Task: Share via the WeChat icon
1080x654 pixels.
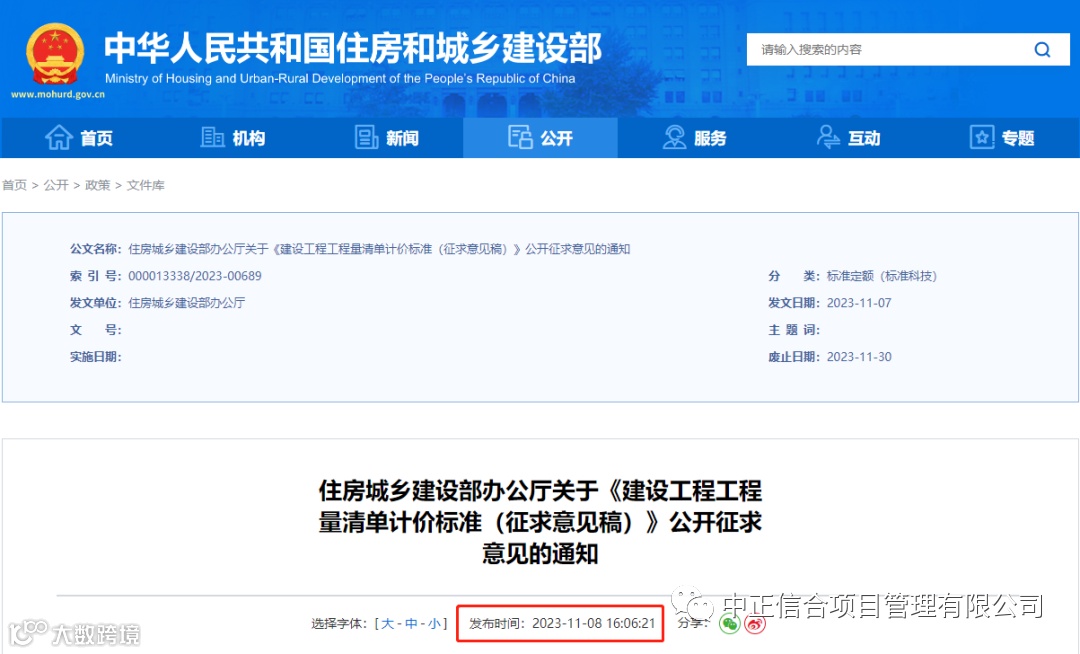Action: click(x=729, y=624)
